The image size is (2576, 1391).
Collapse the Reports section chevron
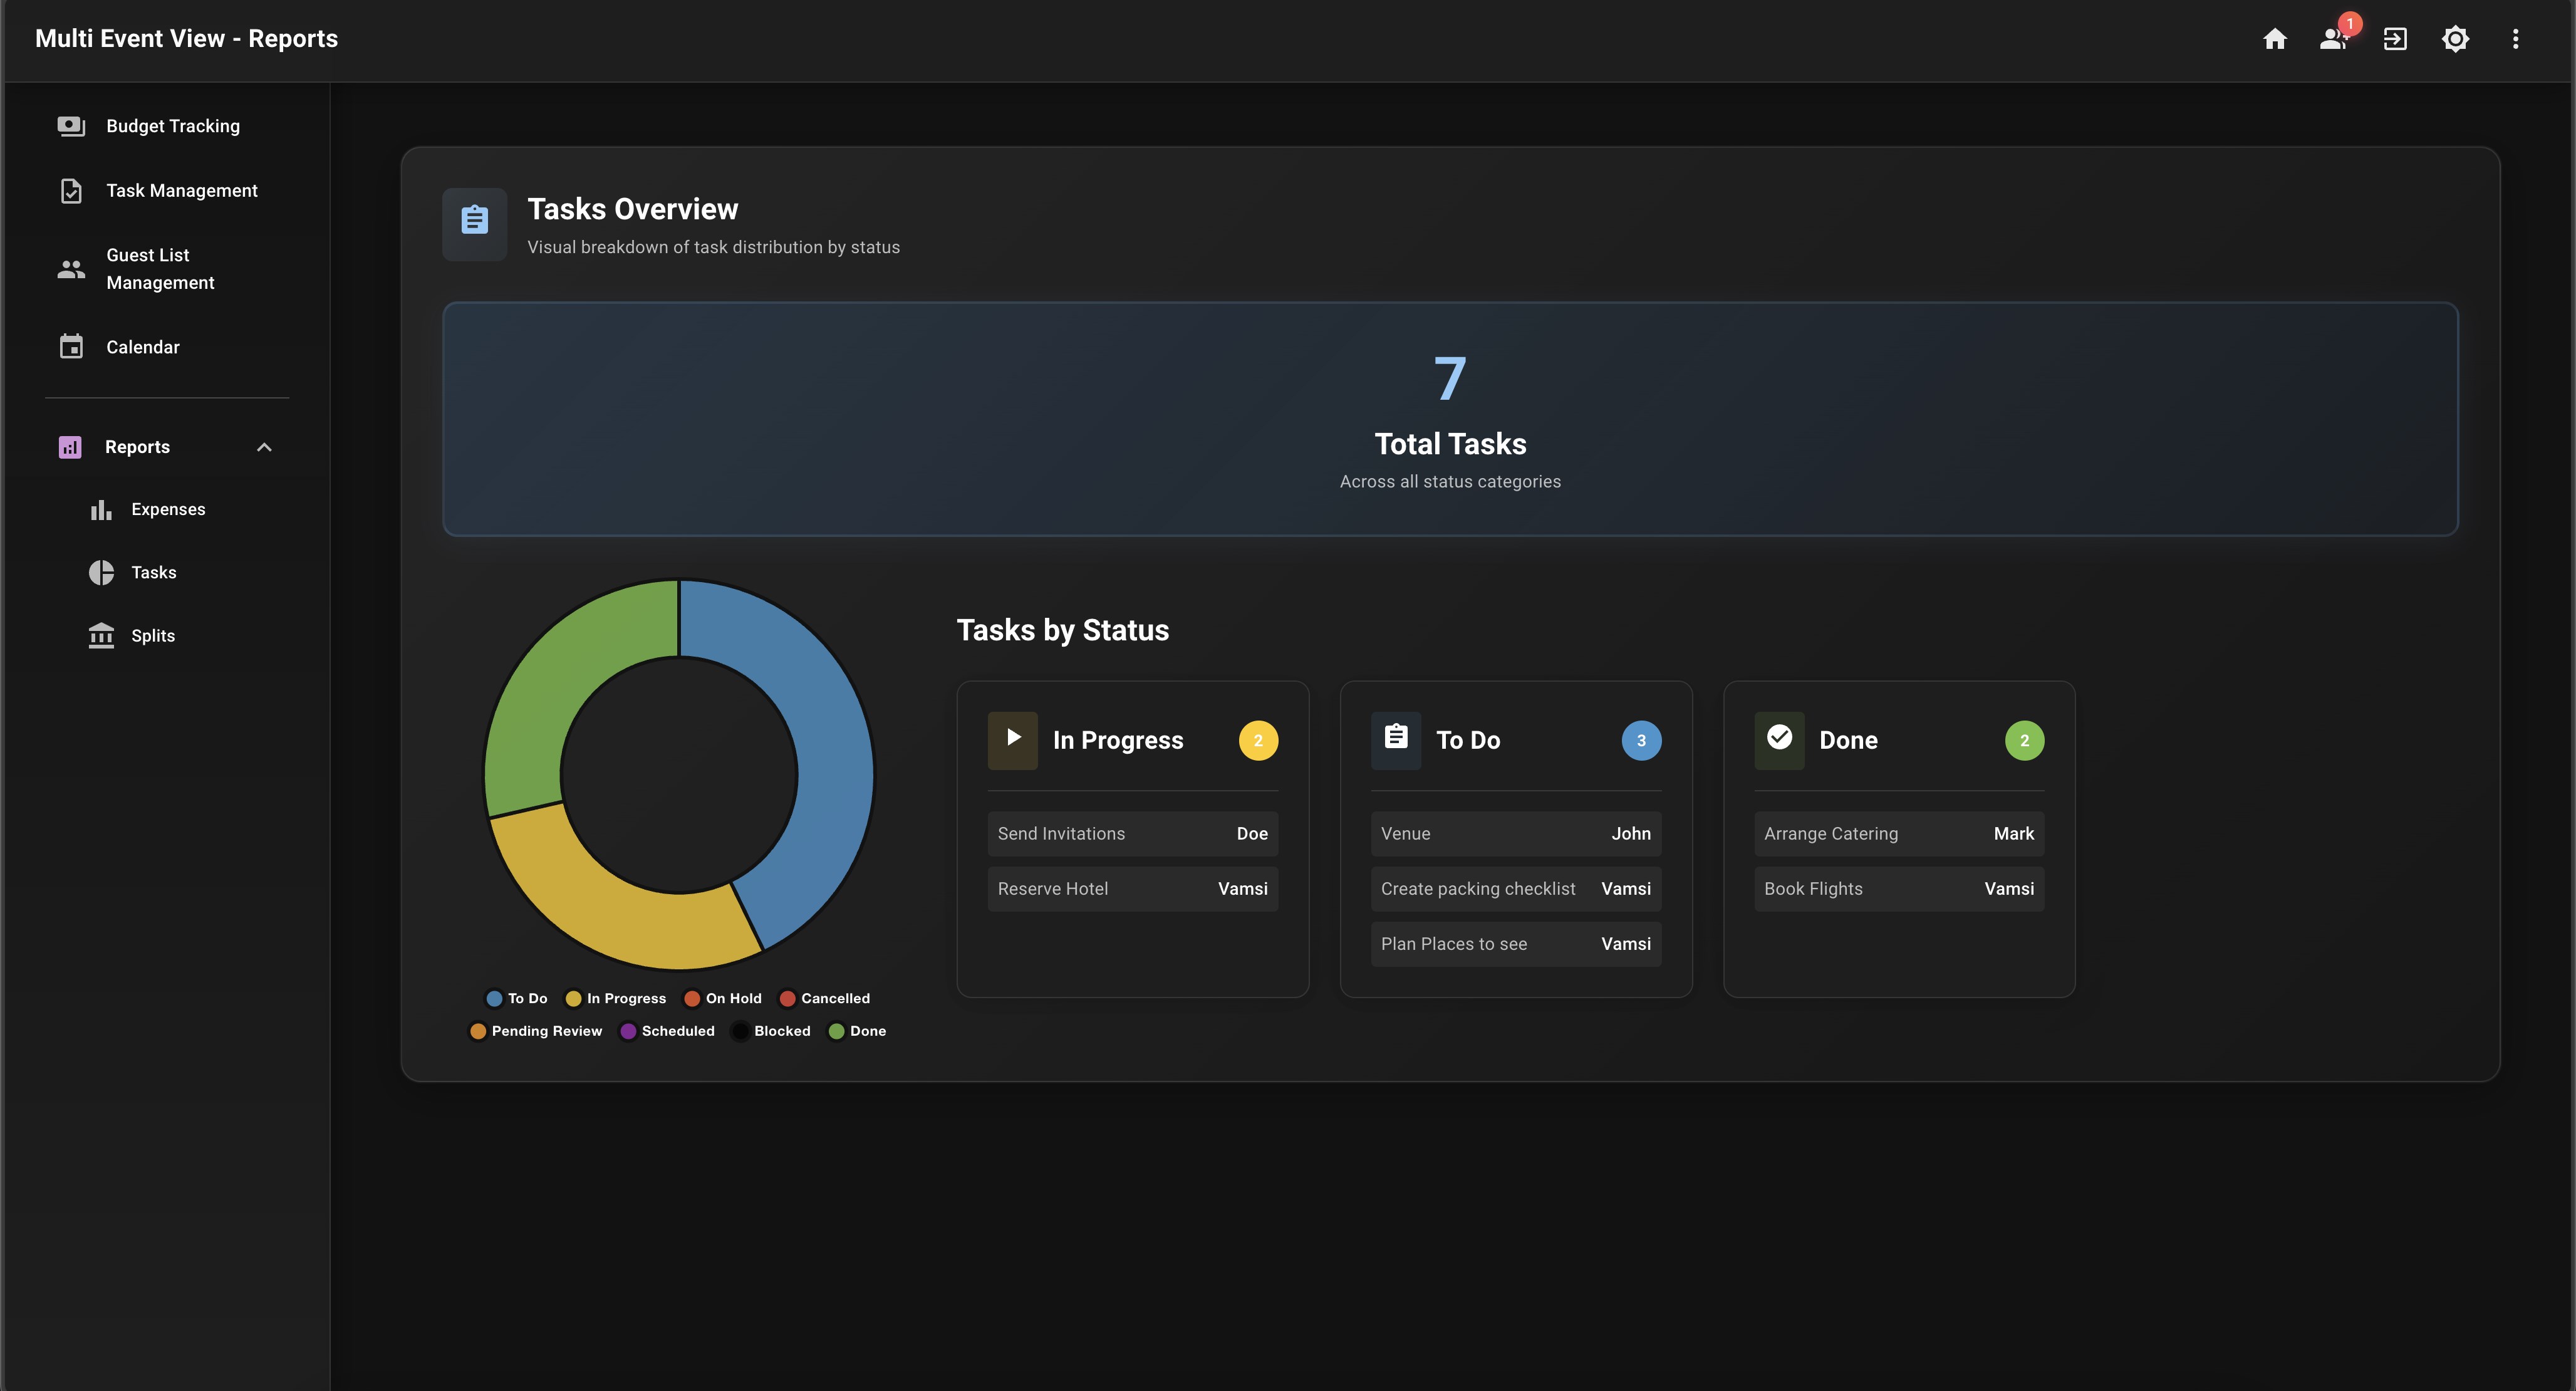[264, 447]
